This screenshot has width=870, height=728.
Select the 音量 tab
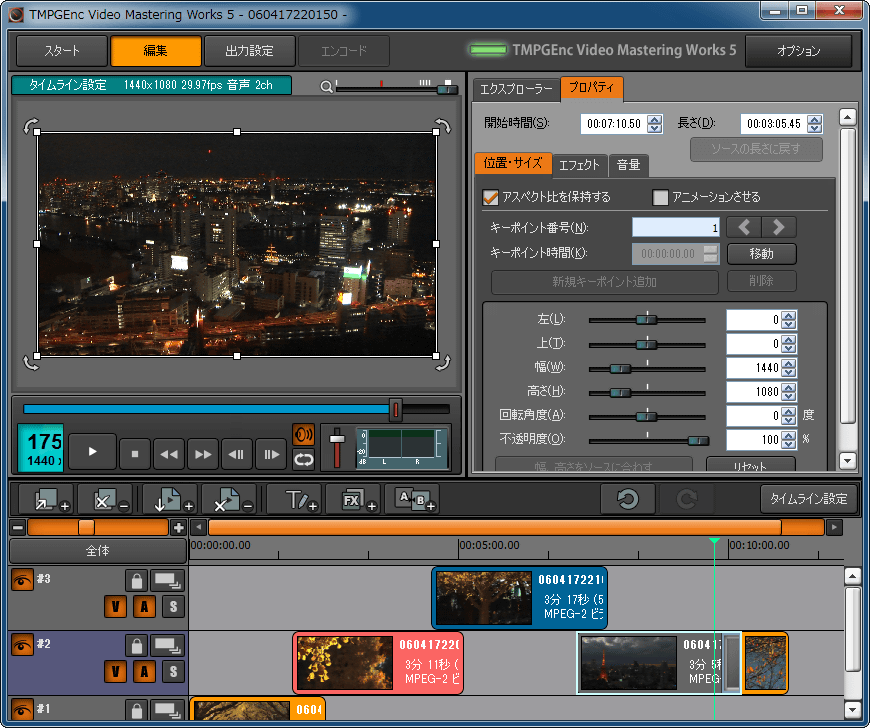(x=628, y=165)
